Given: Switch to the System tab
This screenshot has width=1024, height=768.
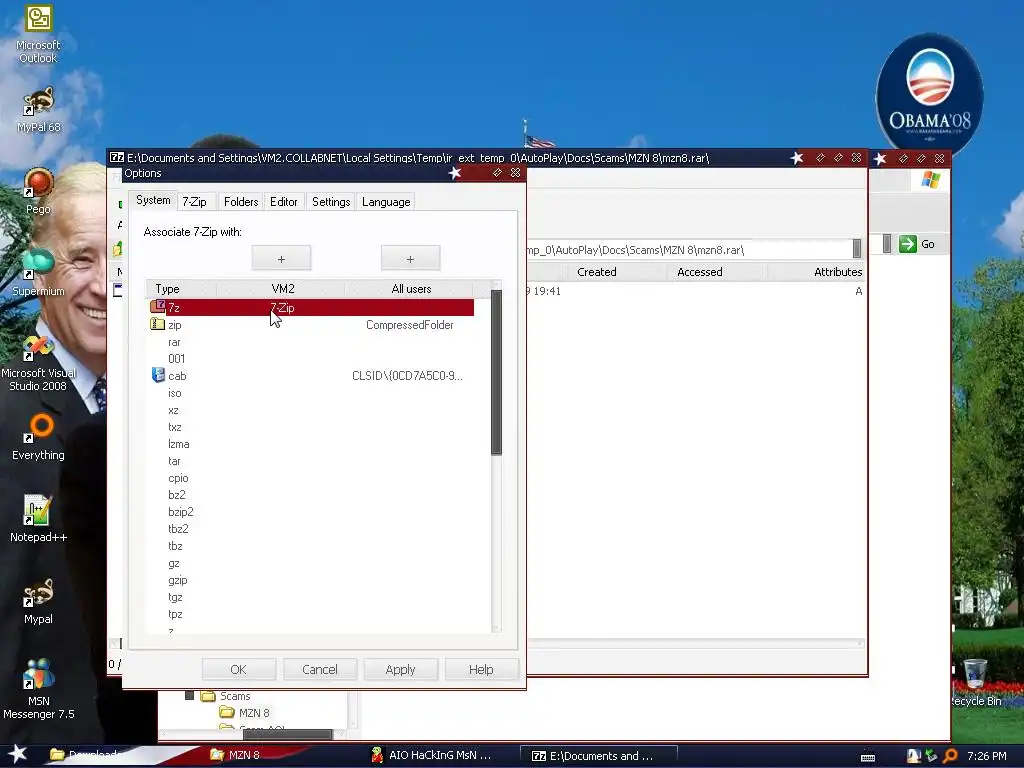Looking at the screenshot, I should pos(153,200).
